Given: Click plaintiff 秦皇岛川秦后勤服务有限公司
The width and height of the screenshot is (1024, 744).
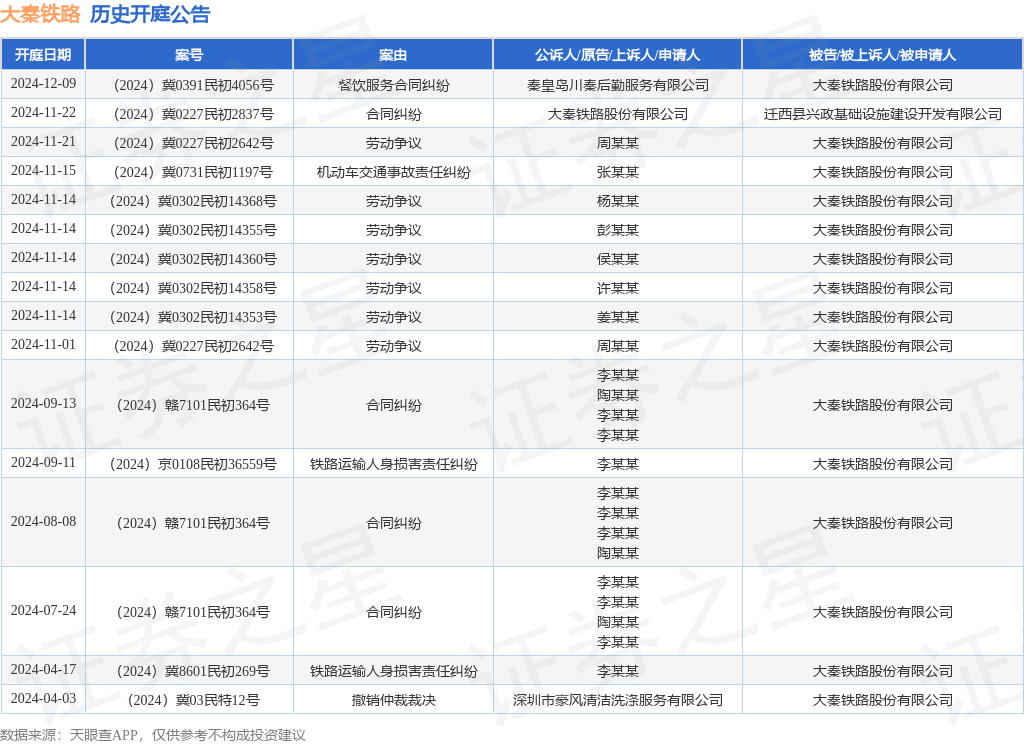Looking at the screenshot, I should (x=618, y=85).
